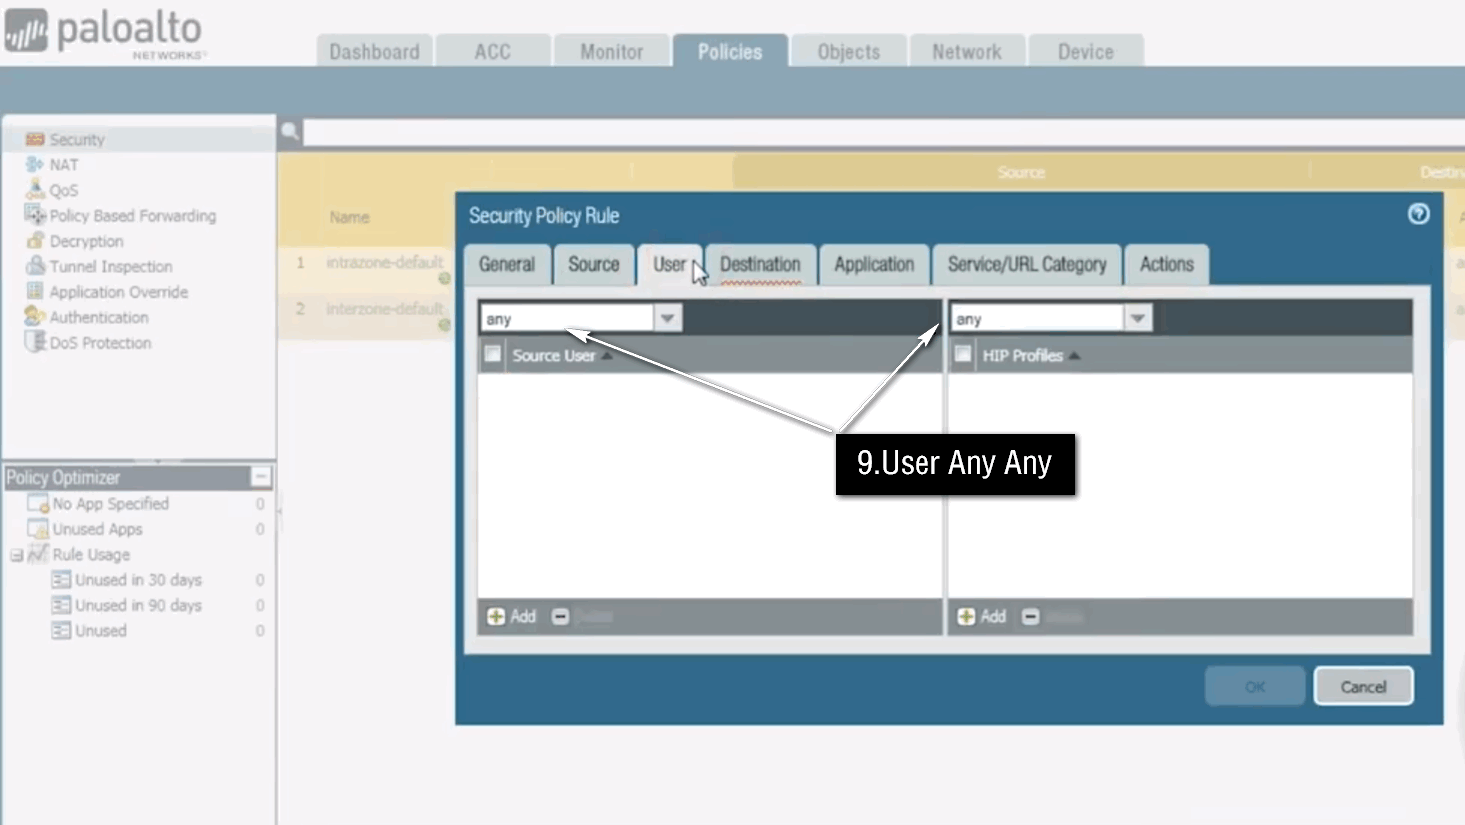Click the Decryption lock icon
Image resolution: width=1465 pixels, height=825 pixels.
coord(35,241)
